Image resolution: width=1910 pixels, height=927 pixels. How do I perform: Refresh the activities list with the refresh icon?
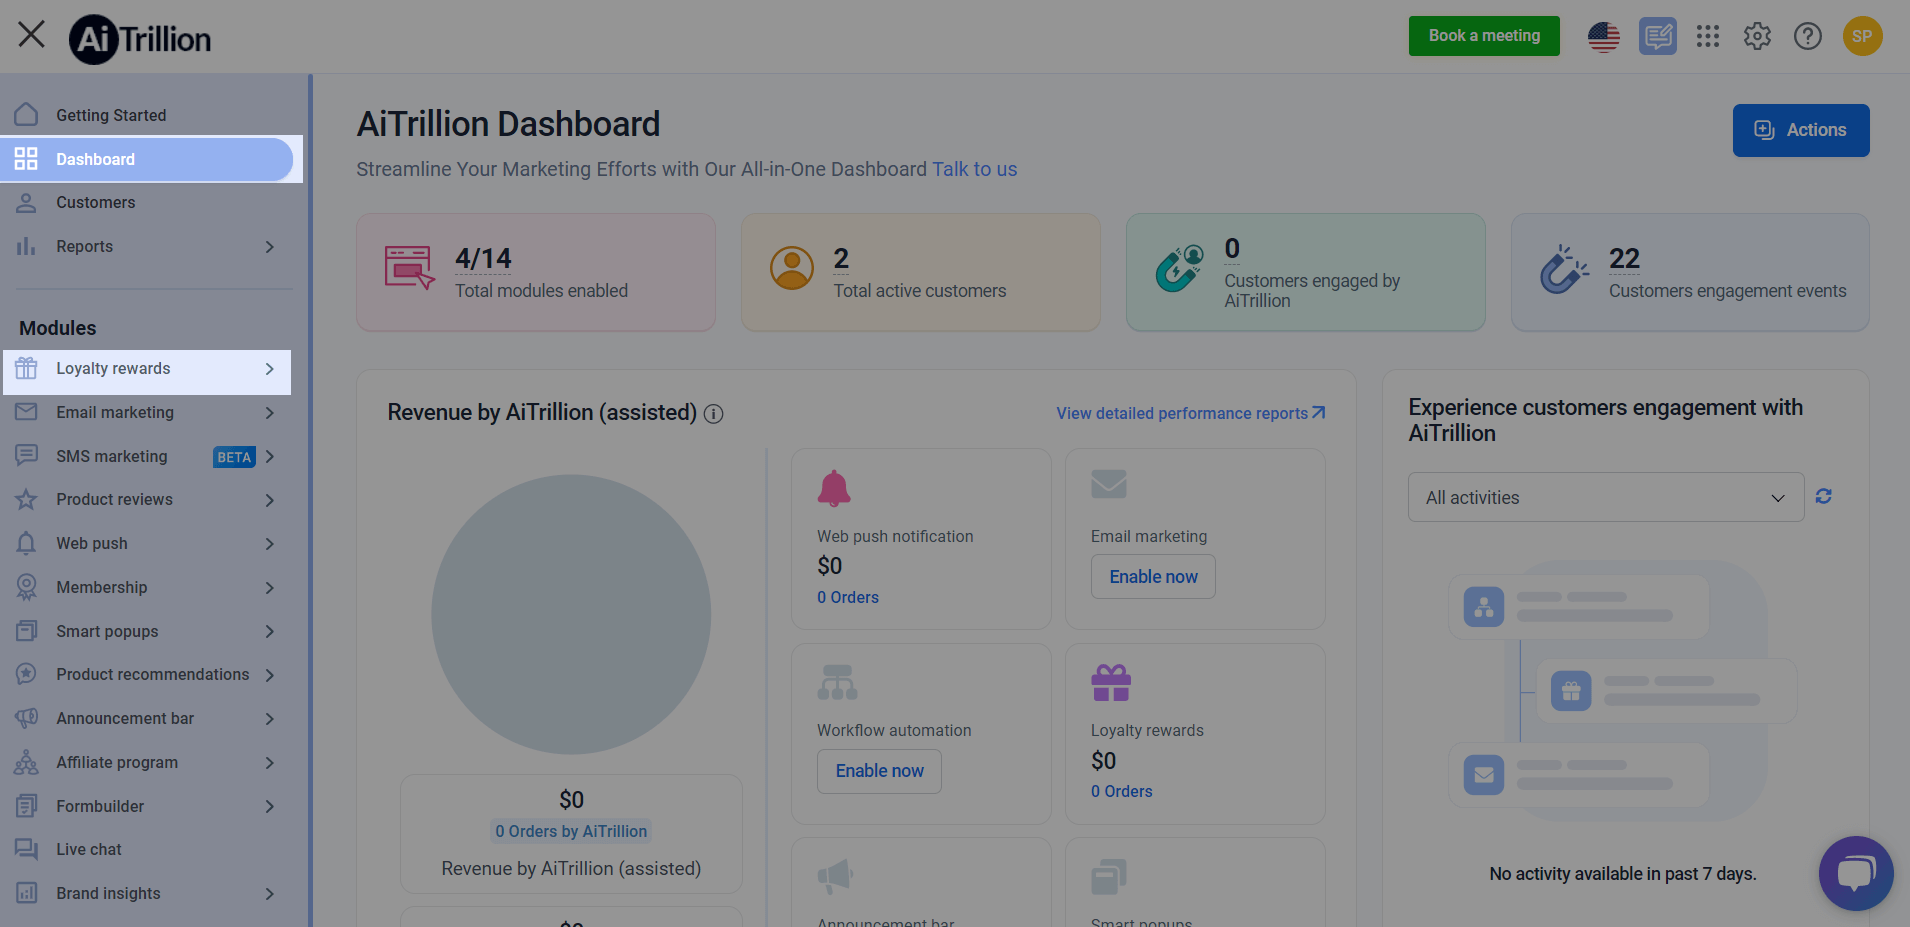(x=1823, y=496)
